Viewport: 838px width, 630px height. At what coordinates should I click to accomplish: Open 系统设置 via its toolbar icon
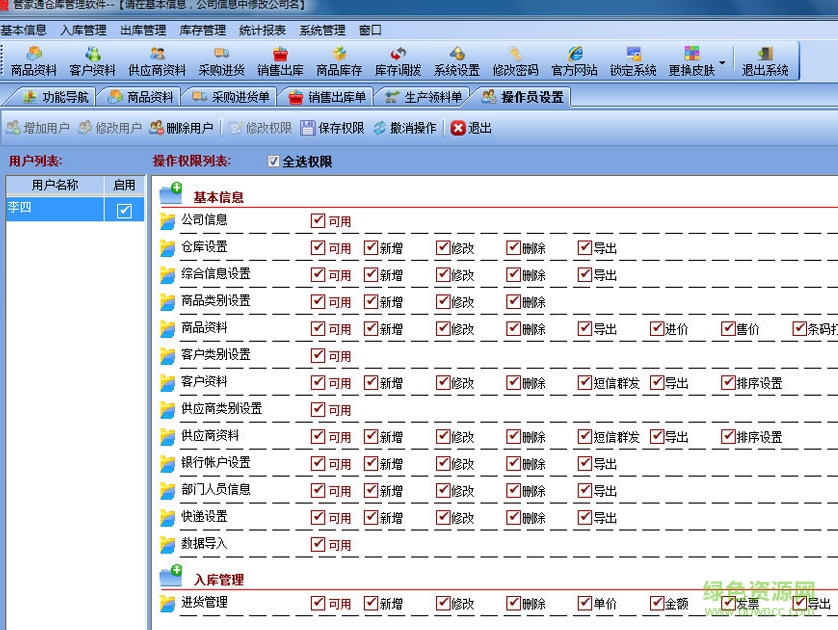457,60
